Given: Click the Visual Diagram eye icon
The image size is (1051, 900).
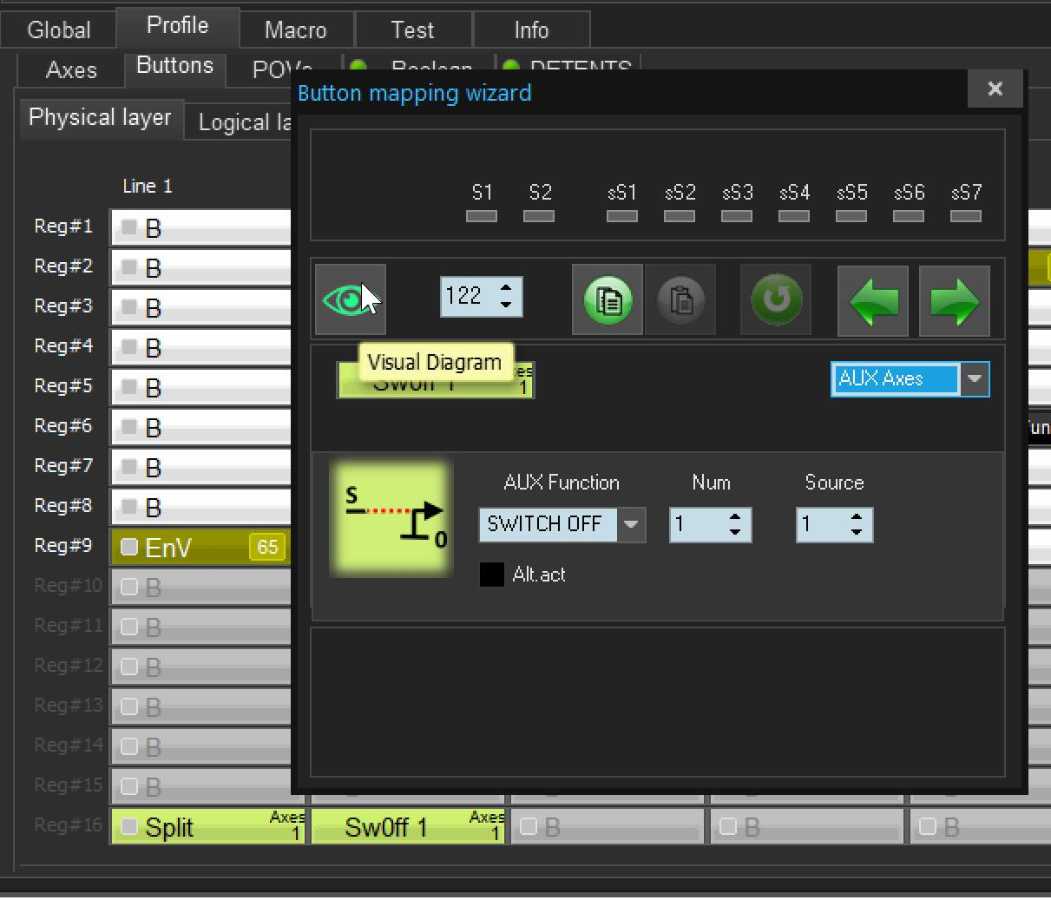Looking at the screenshot, I should (x=349, y=300).
